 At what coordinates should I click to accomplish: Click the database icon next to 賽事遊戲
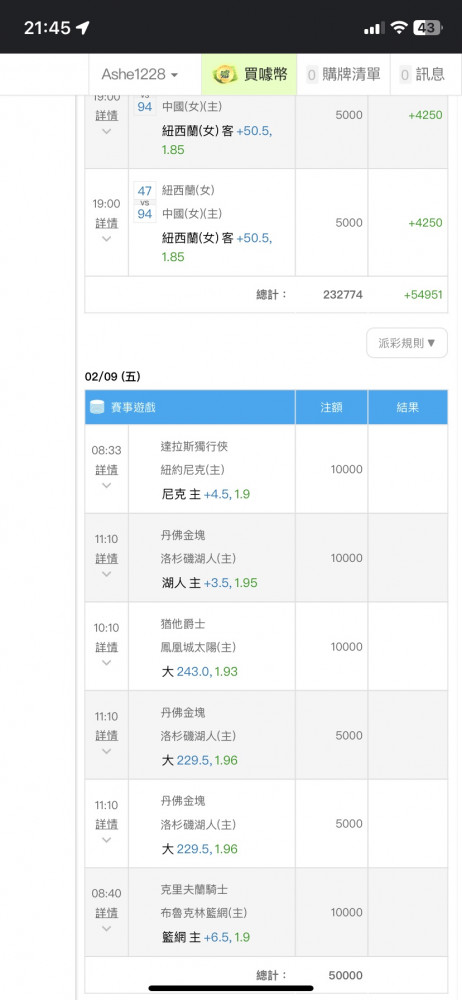(97, 407)
